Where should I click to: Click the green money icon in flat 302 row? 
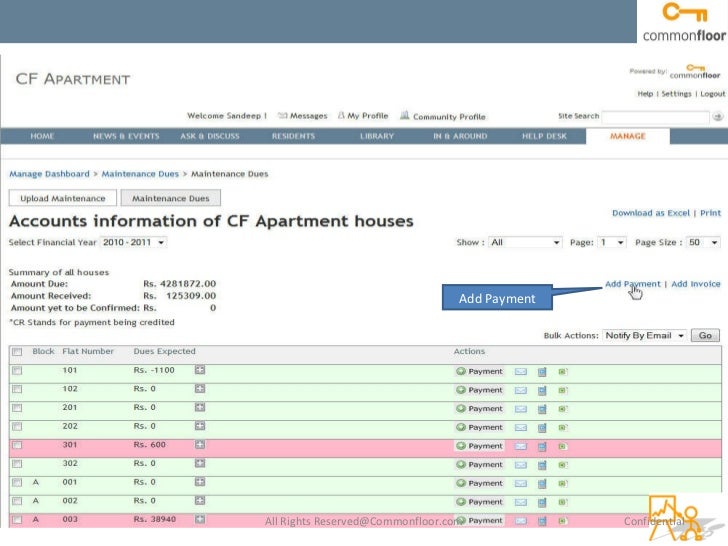pos(562,465)
